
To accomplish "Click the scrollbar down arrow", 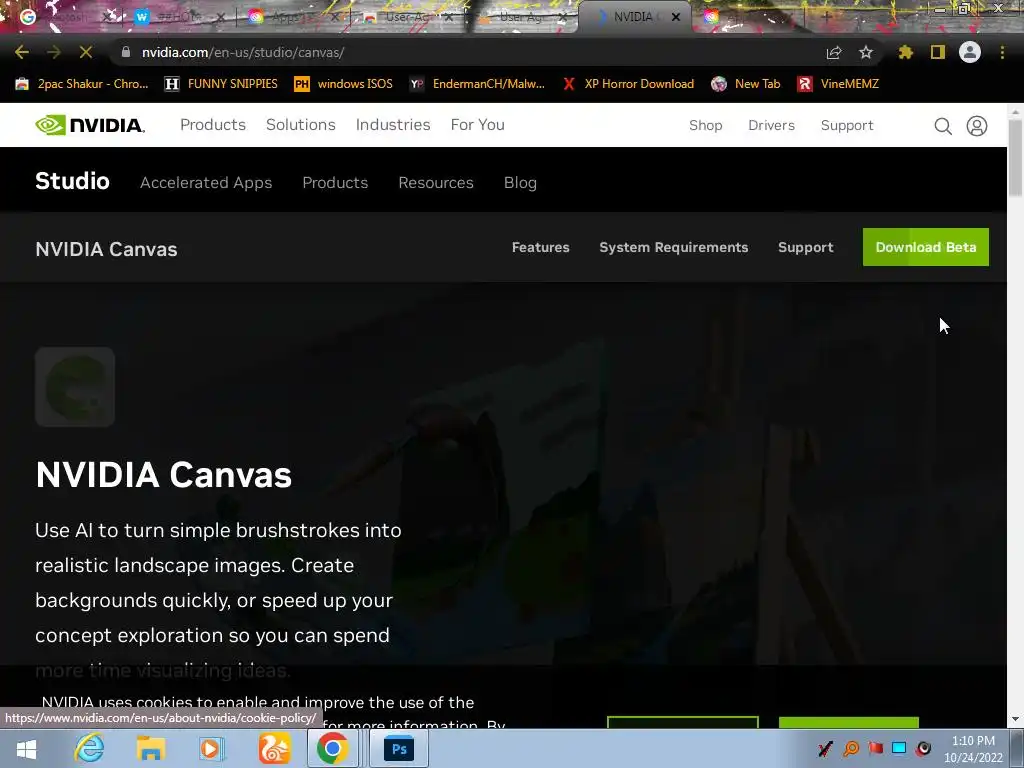I will tap(1015, 719).
